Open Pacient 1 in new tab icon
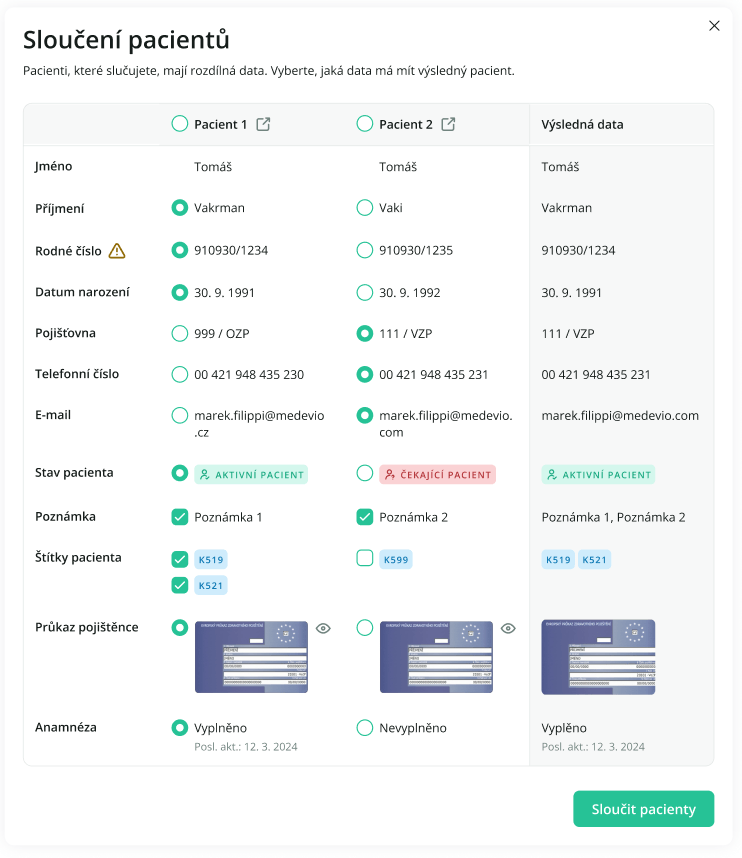This screenshot has height=858, width=742. [263, 125]
